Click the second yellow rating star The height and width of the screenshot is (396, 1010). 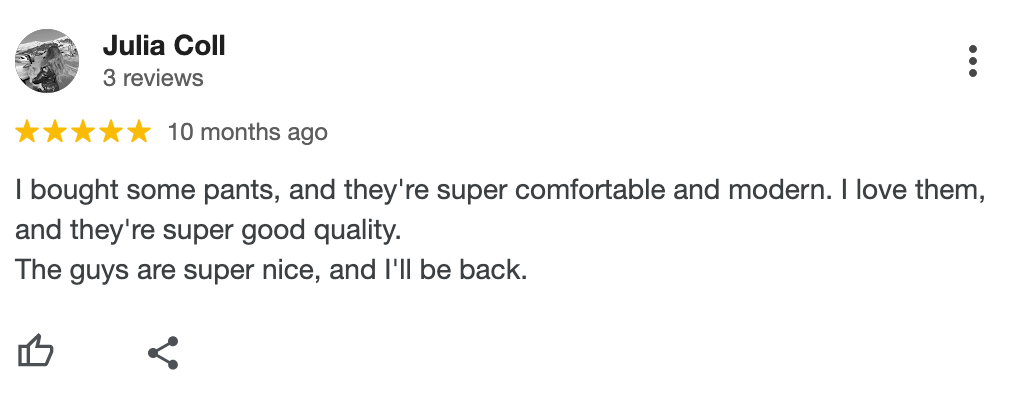[x=55, y=132]
